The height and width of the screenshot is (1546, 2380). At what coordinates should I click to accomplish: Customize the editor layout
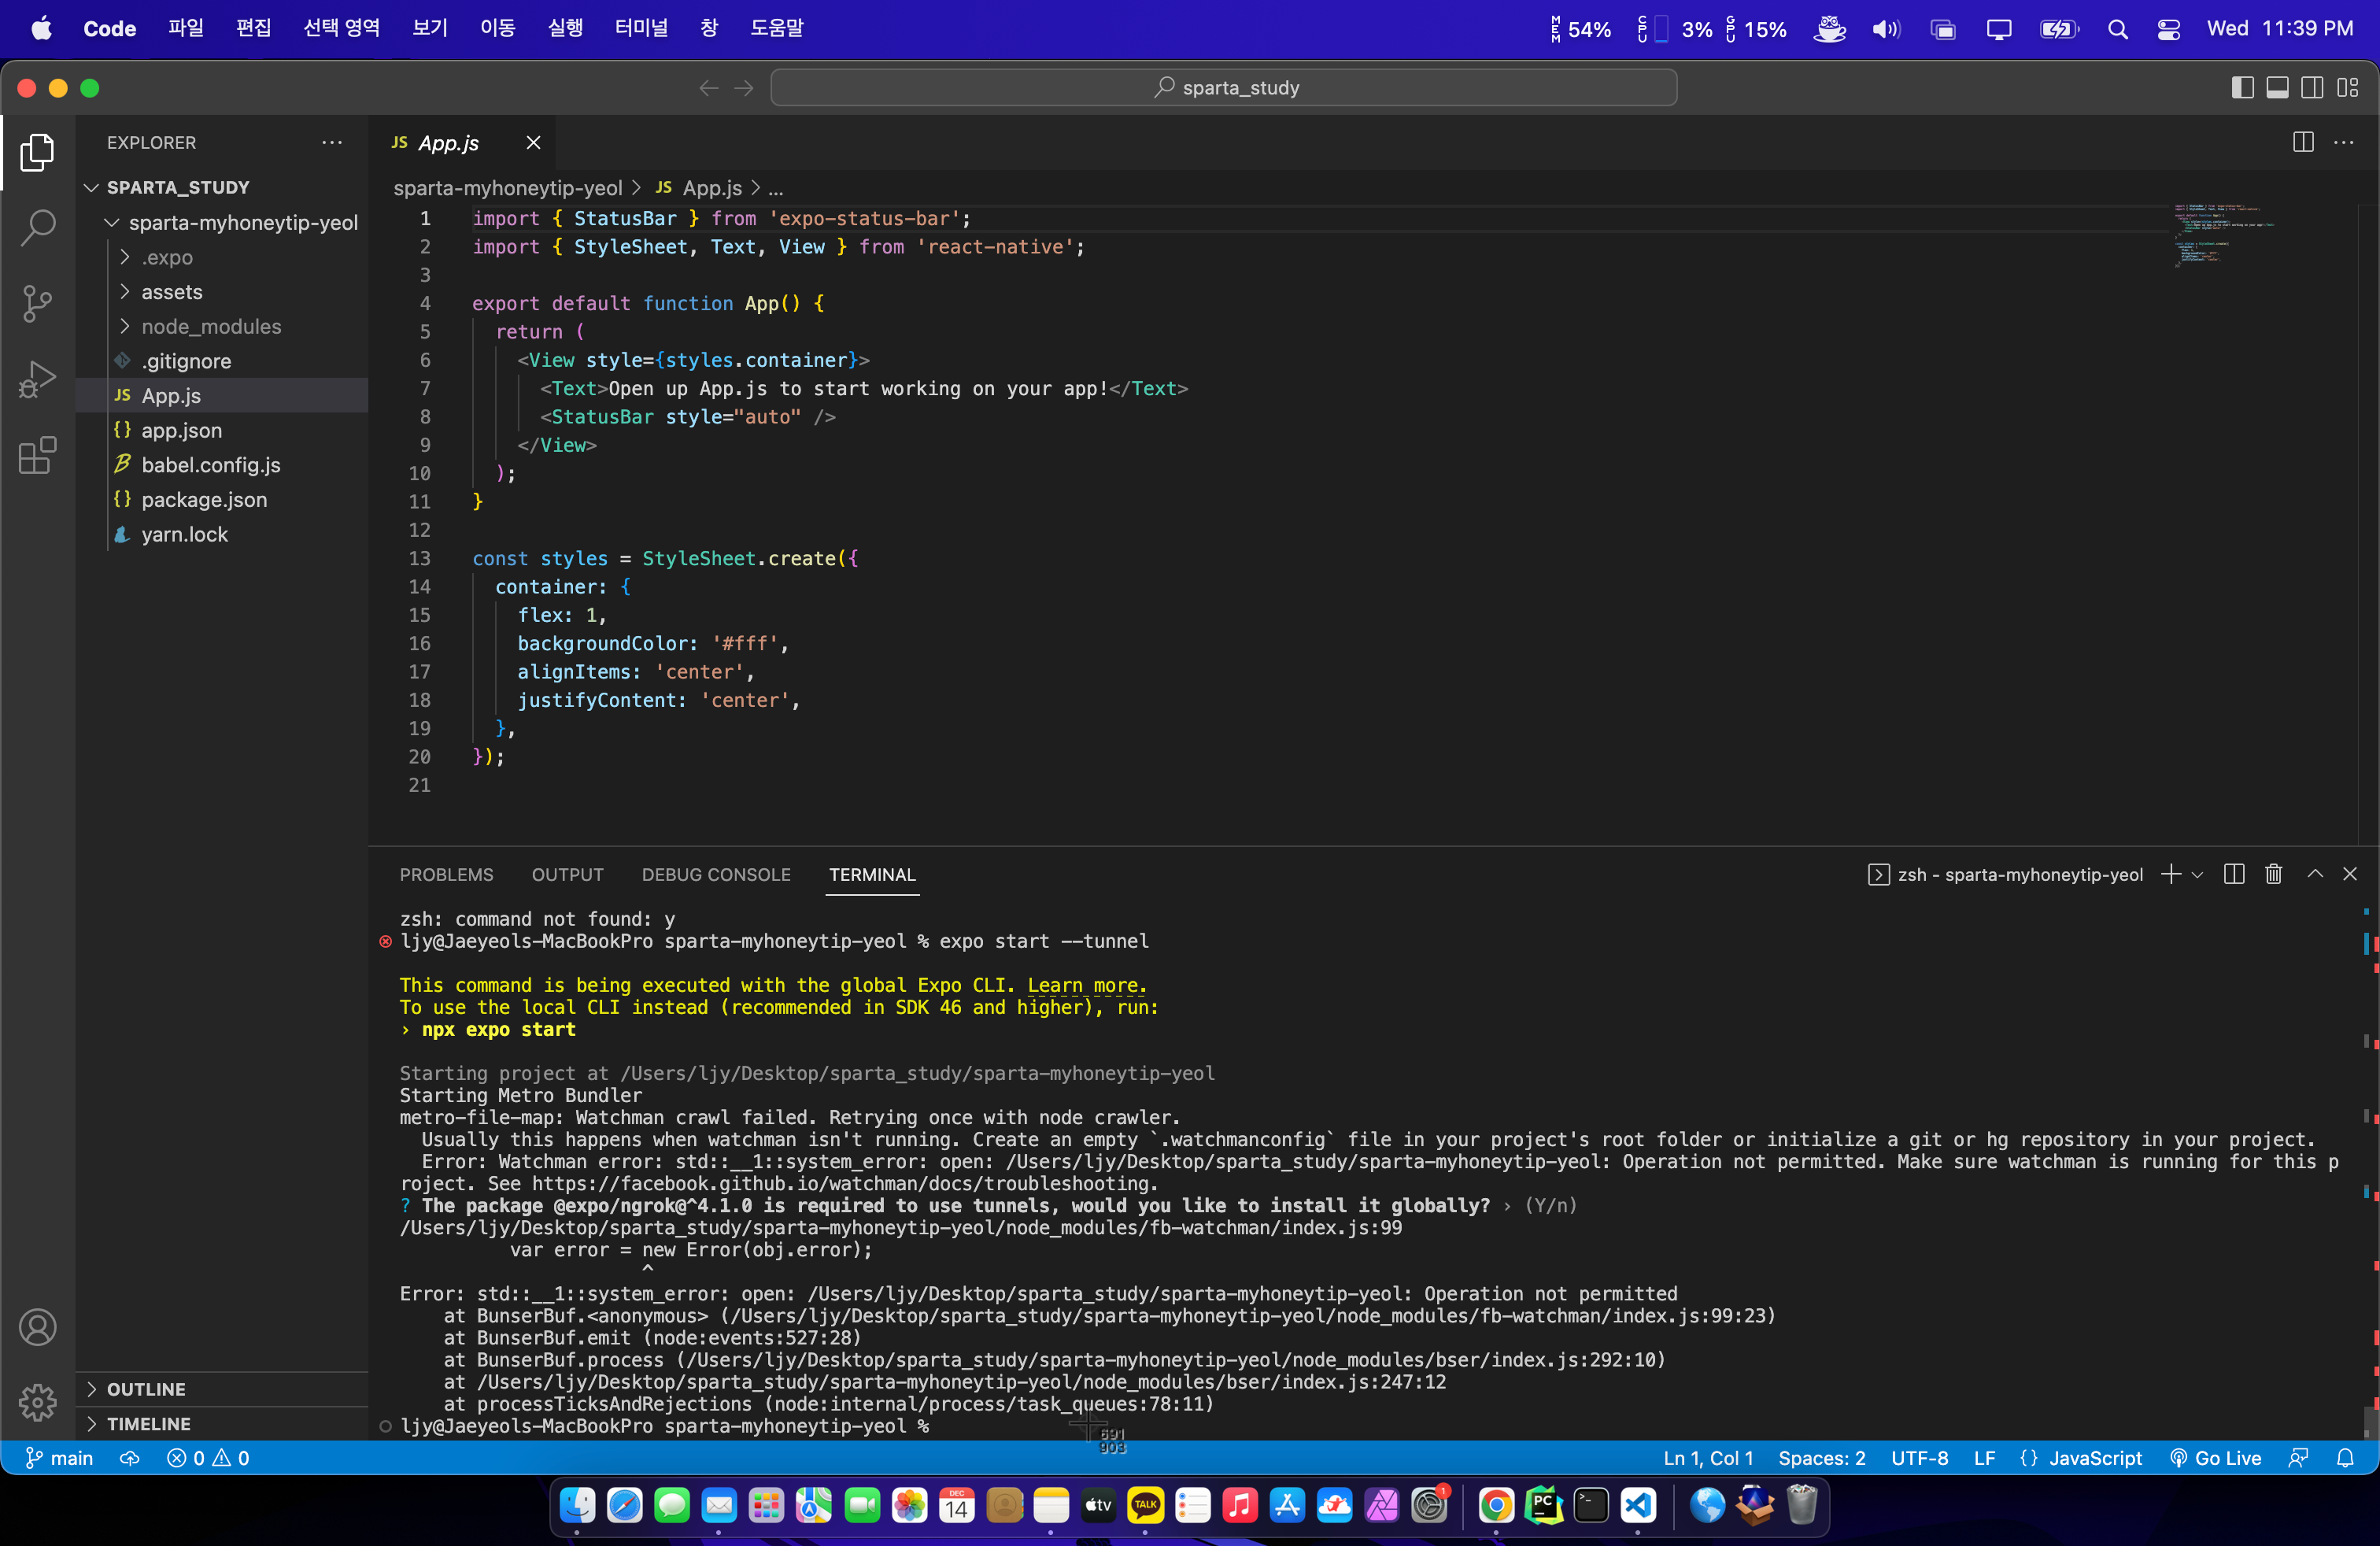coord(2348,88)
